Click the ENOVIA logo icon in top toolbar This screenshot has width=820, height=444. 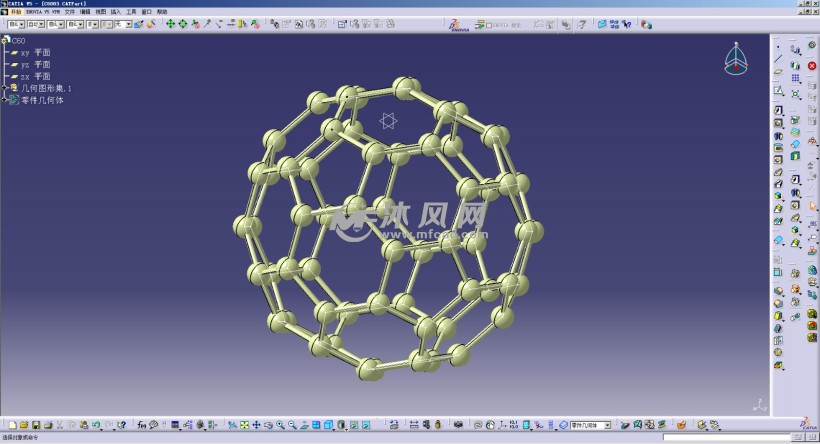pyautogui.click(x=459, y=25)
